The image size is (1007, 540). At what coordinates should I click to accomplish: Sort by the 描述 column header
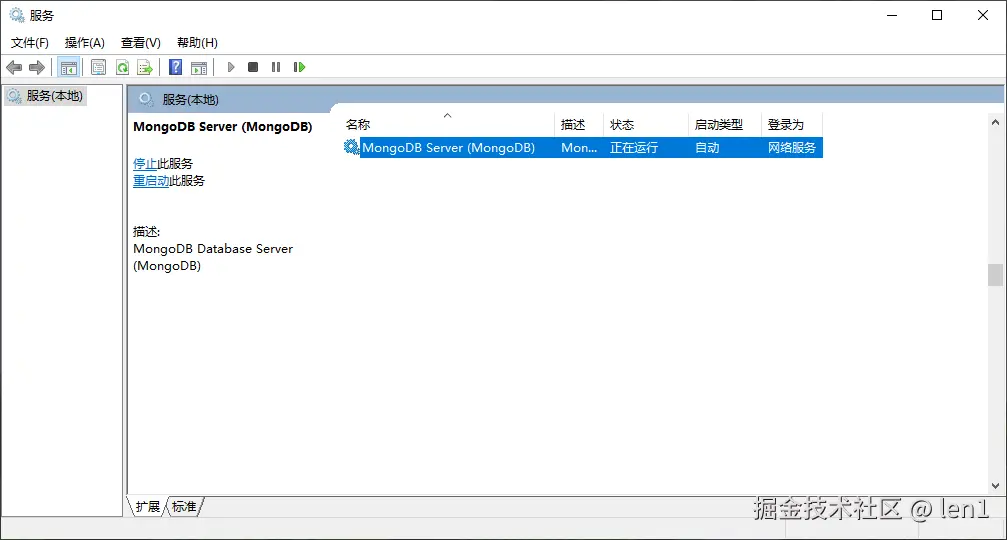pos(579,125)
